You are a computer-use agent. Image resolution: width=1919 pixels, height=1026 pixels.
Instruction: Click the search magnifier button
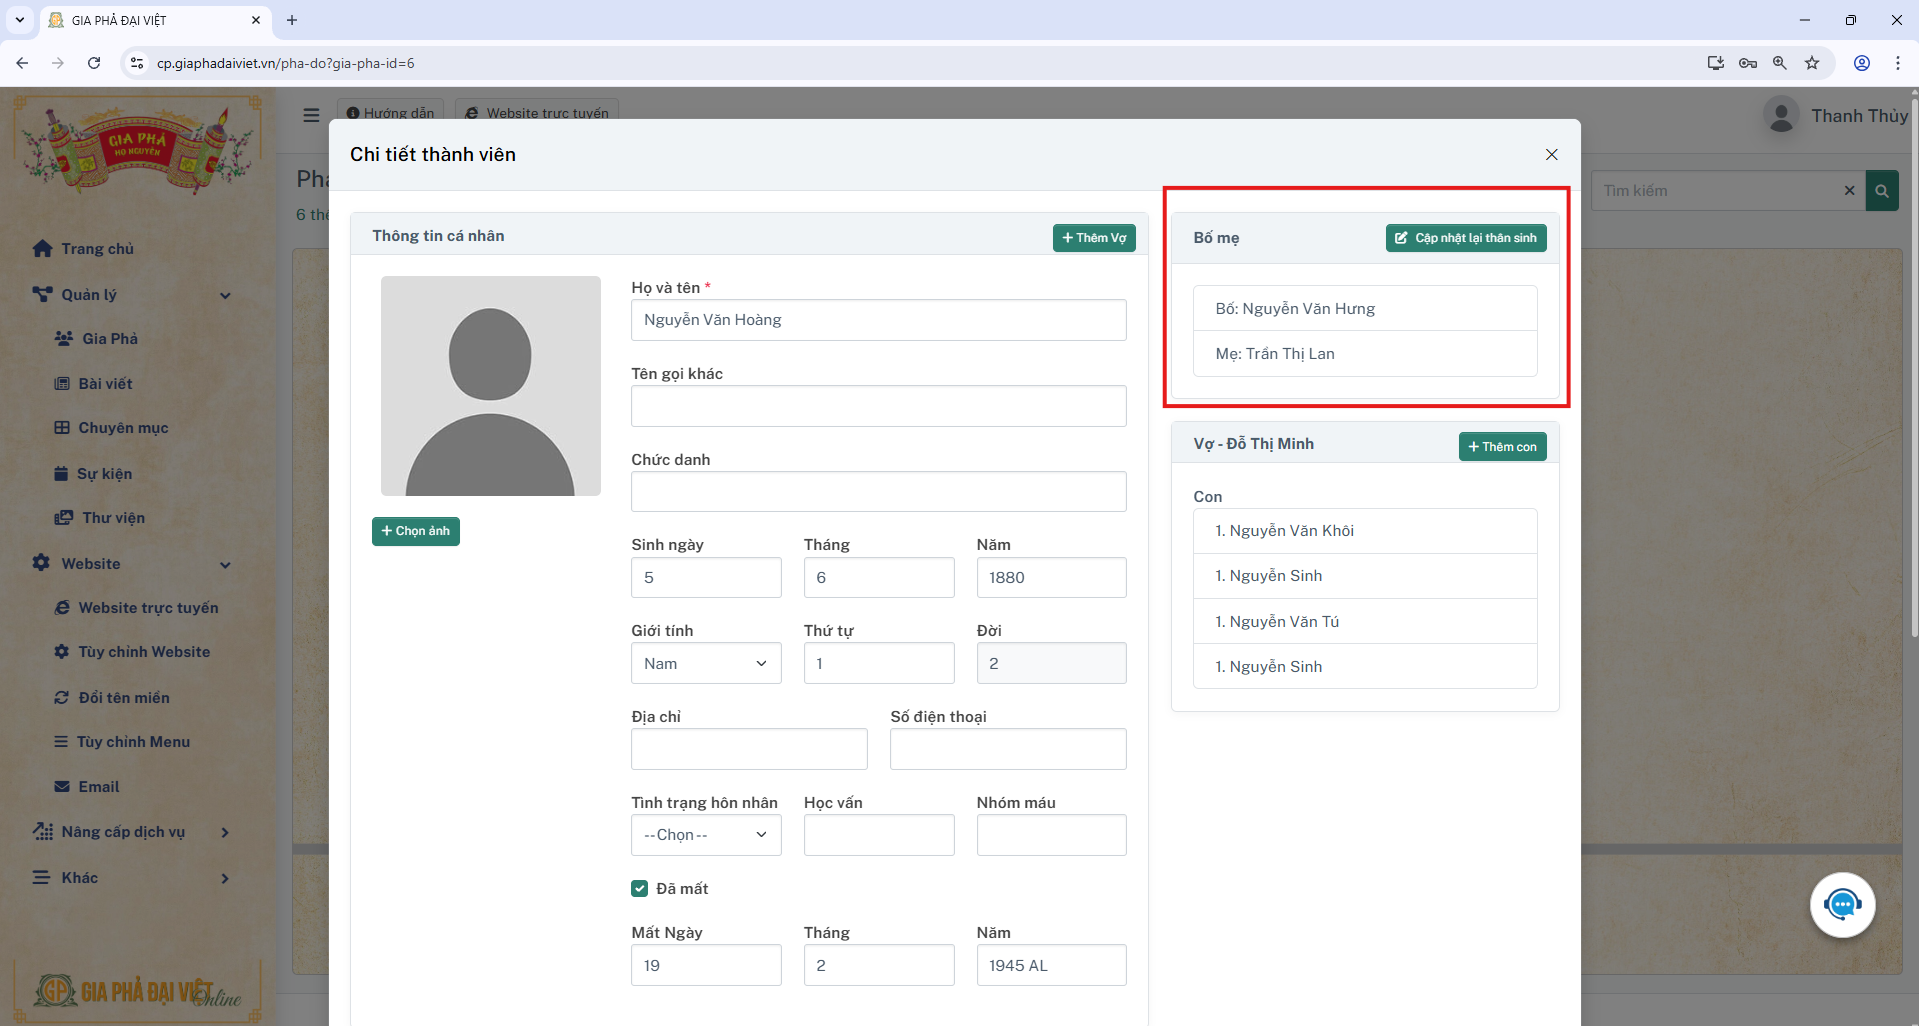pyautogui.click(x=1882, y=191)
